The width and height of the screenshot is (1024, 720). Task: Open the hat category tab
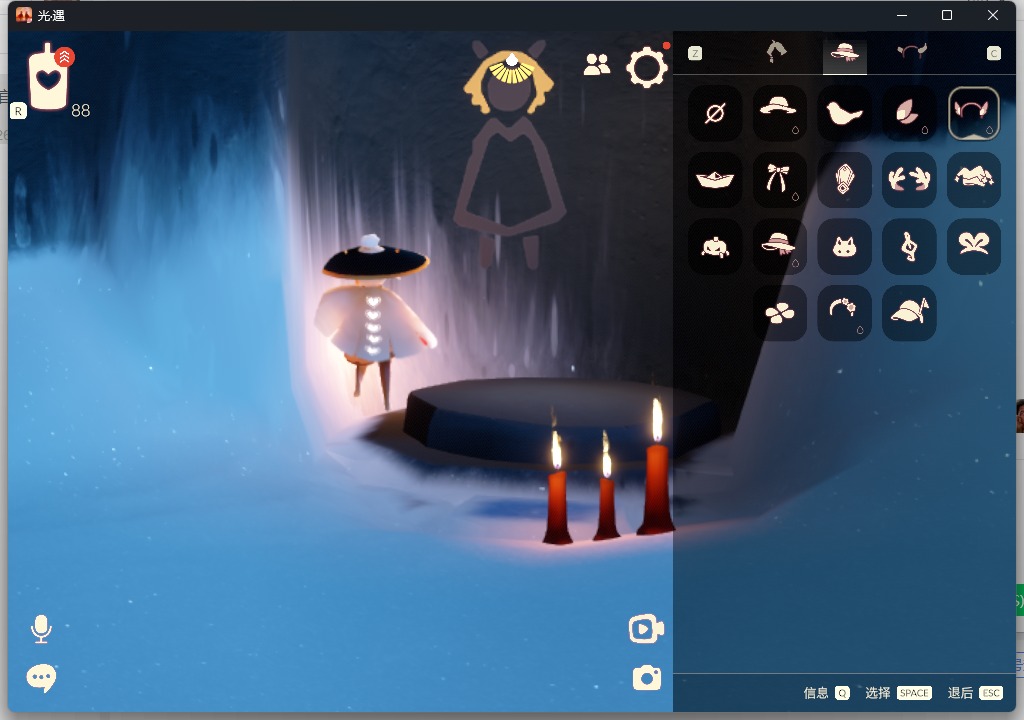click(x=844, y=53)
